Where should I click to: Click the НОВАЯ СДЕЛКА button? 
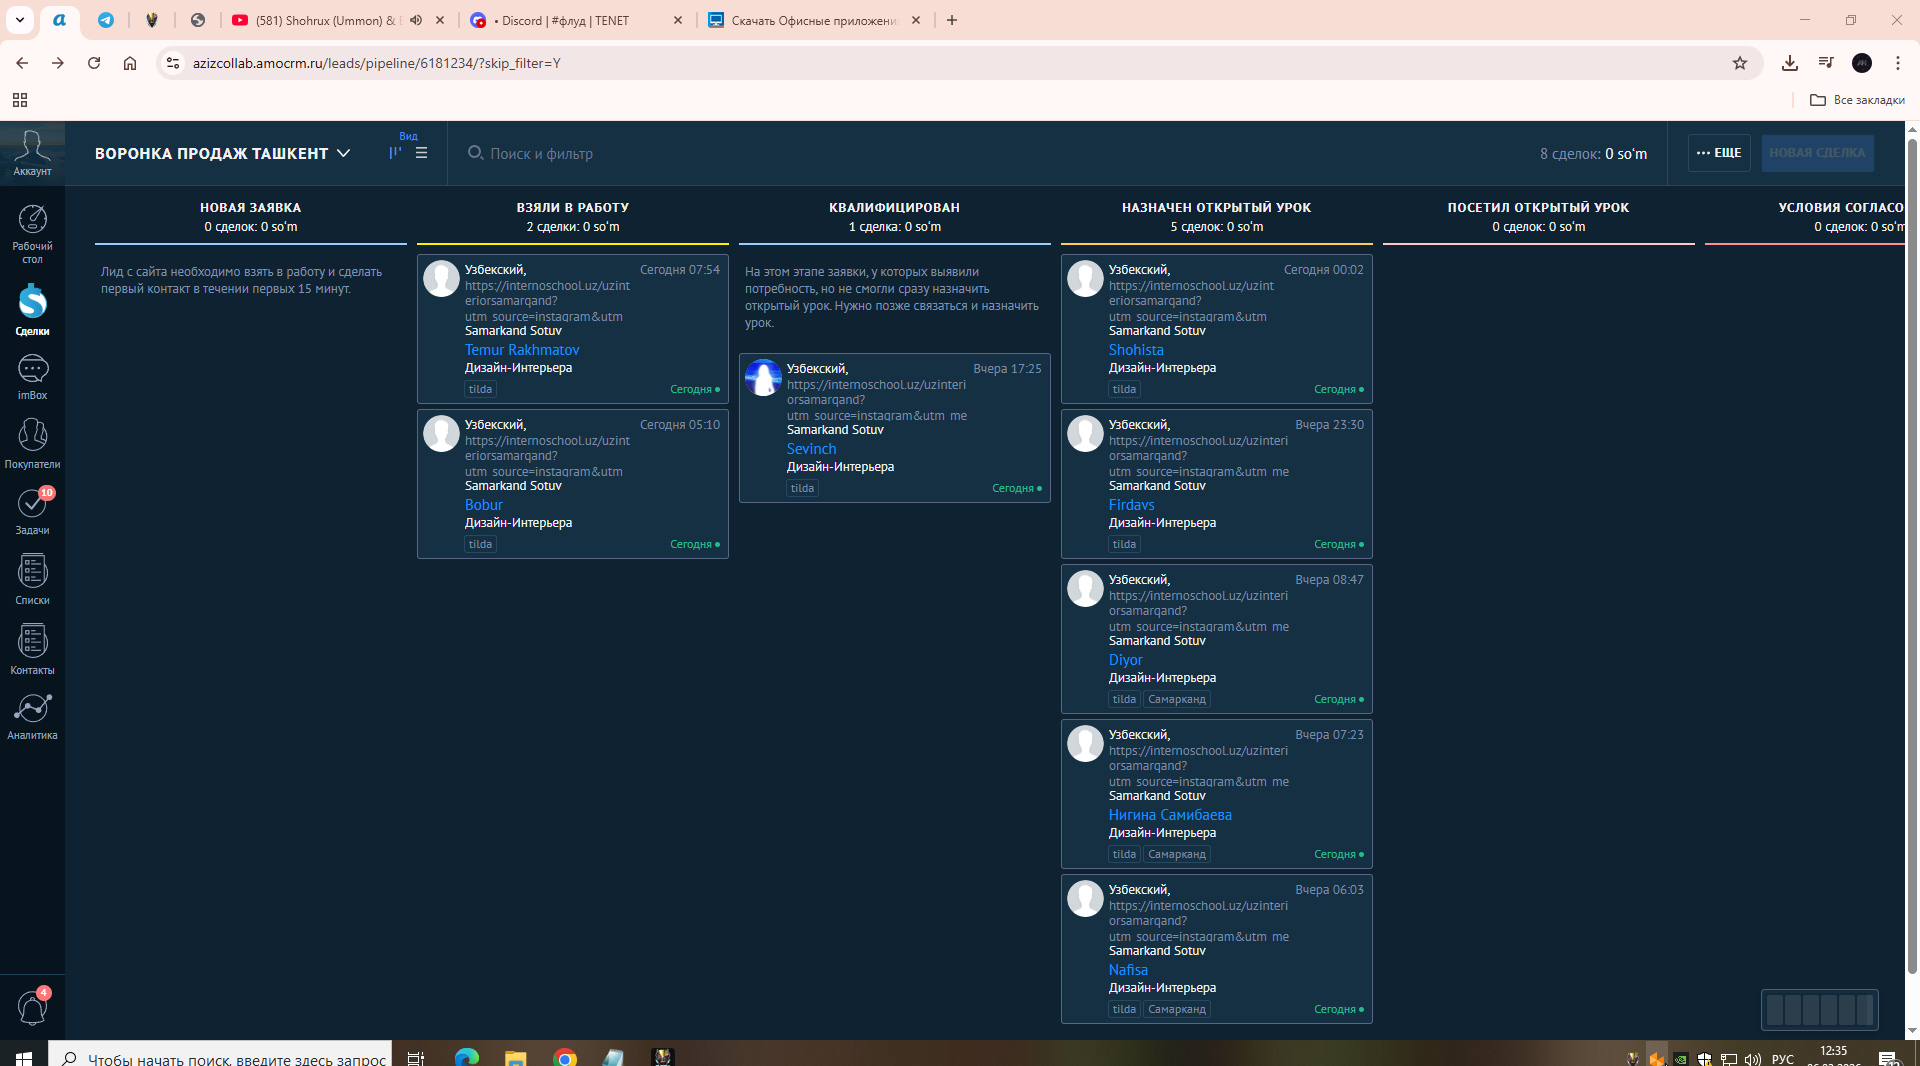pos(1817,153)
